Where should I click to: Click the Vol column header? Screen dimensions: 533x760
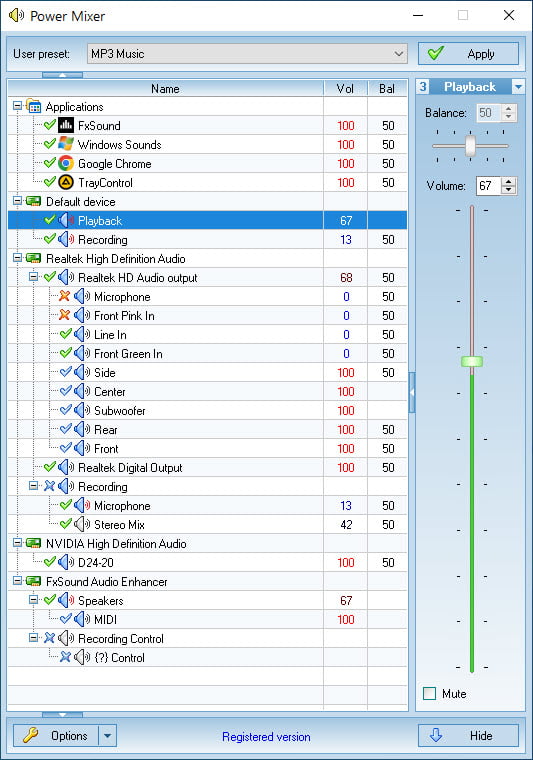pos(345,89)
